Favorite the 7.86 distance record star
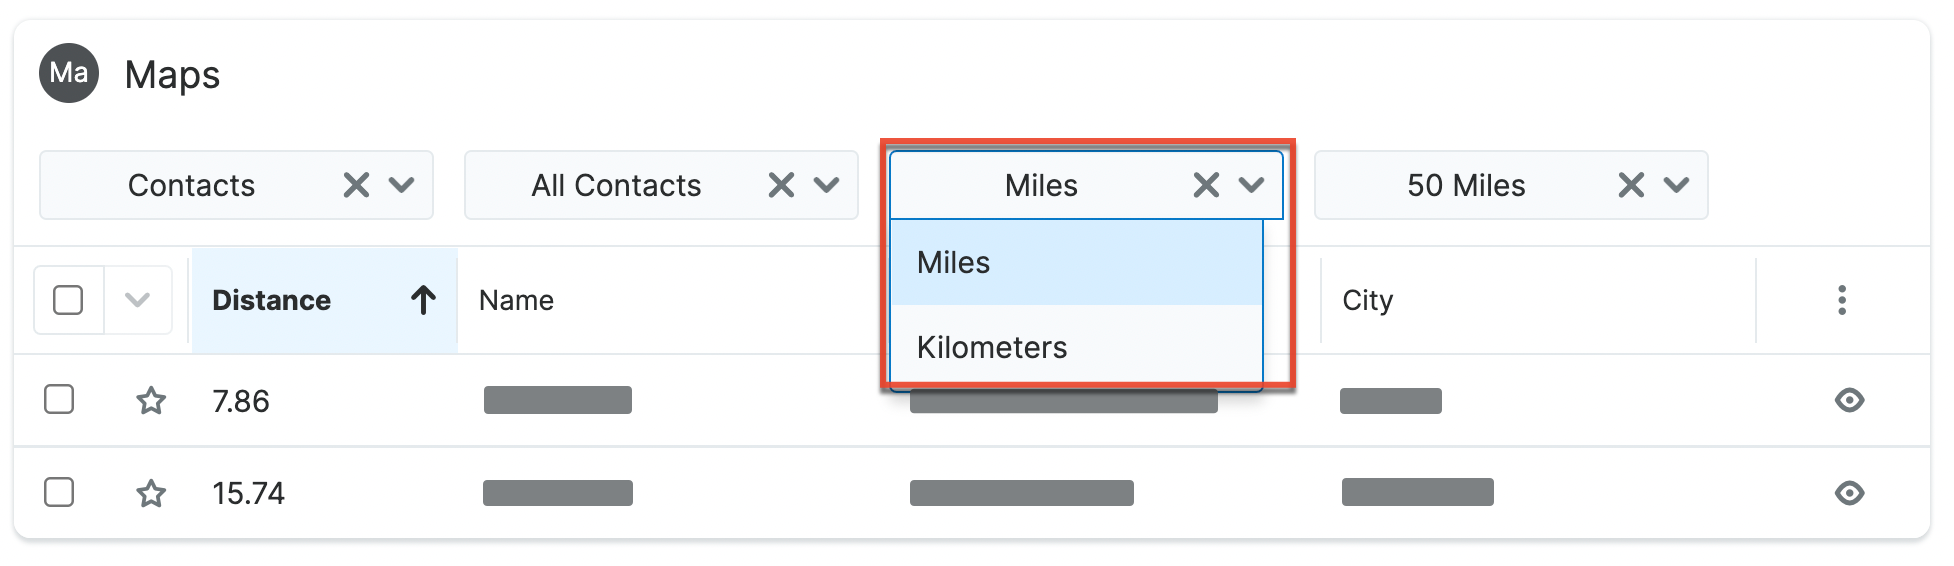Screen dimensions: 1954x566 coord(151,401)
